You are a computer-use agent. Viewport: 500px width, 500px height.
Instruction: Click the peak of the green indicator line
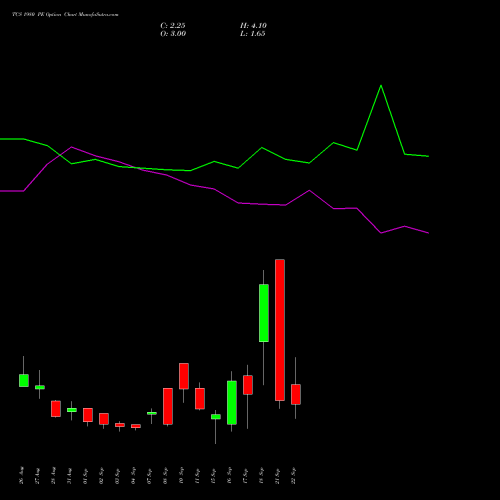click(381, 86)
